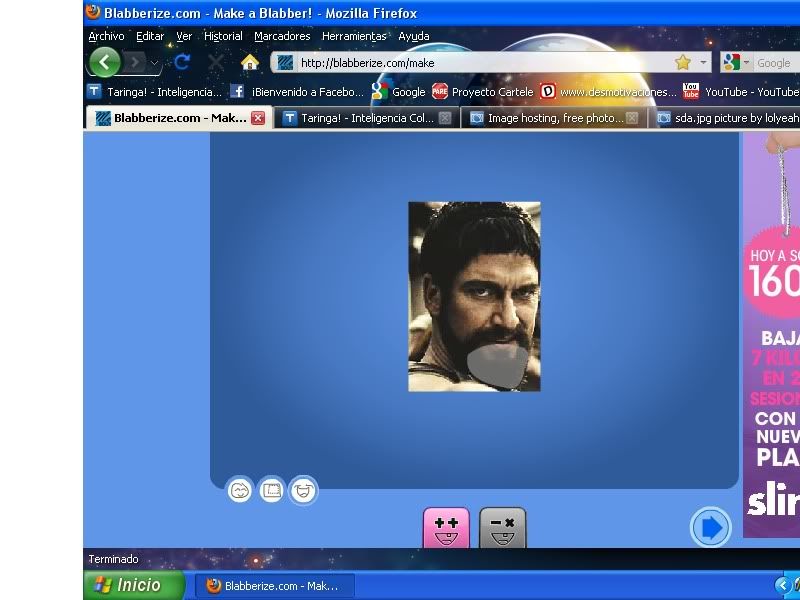
Task: Open the YouTube bookmark
Action: tap(741, 92)
